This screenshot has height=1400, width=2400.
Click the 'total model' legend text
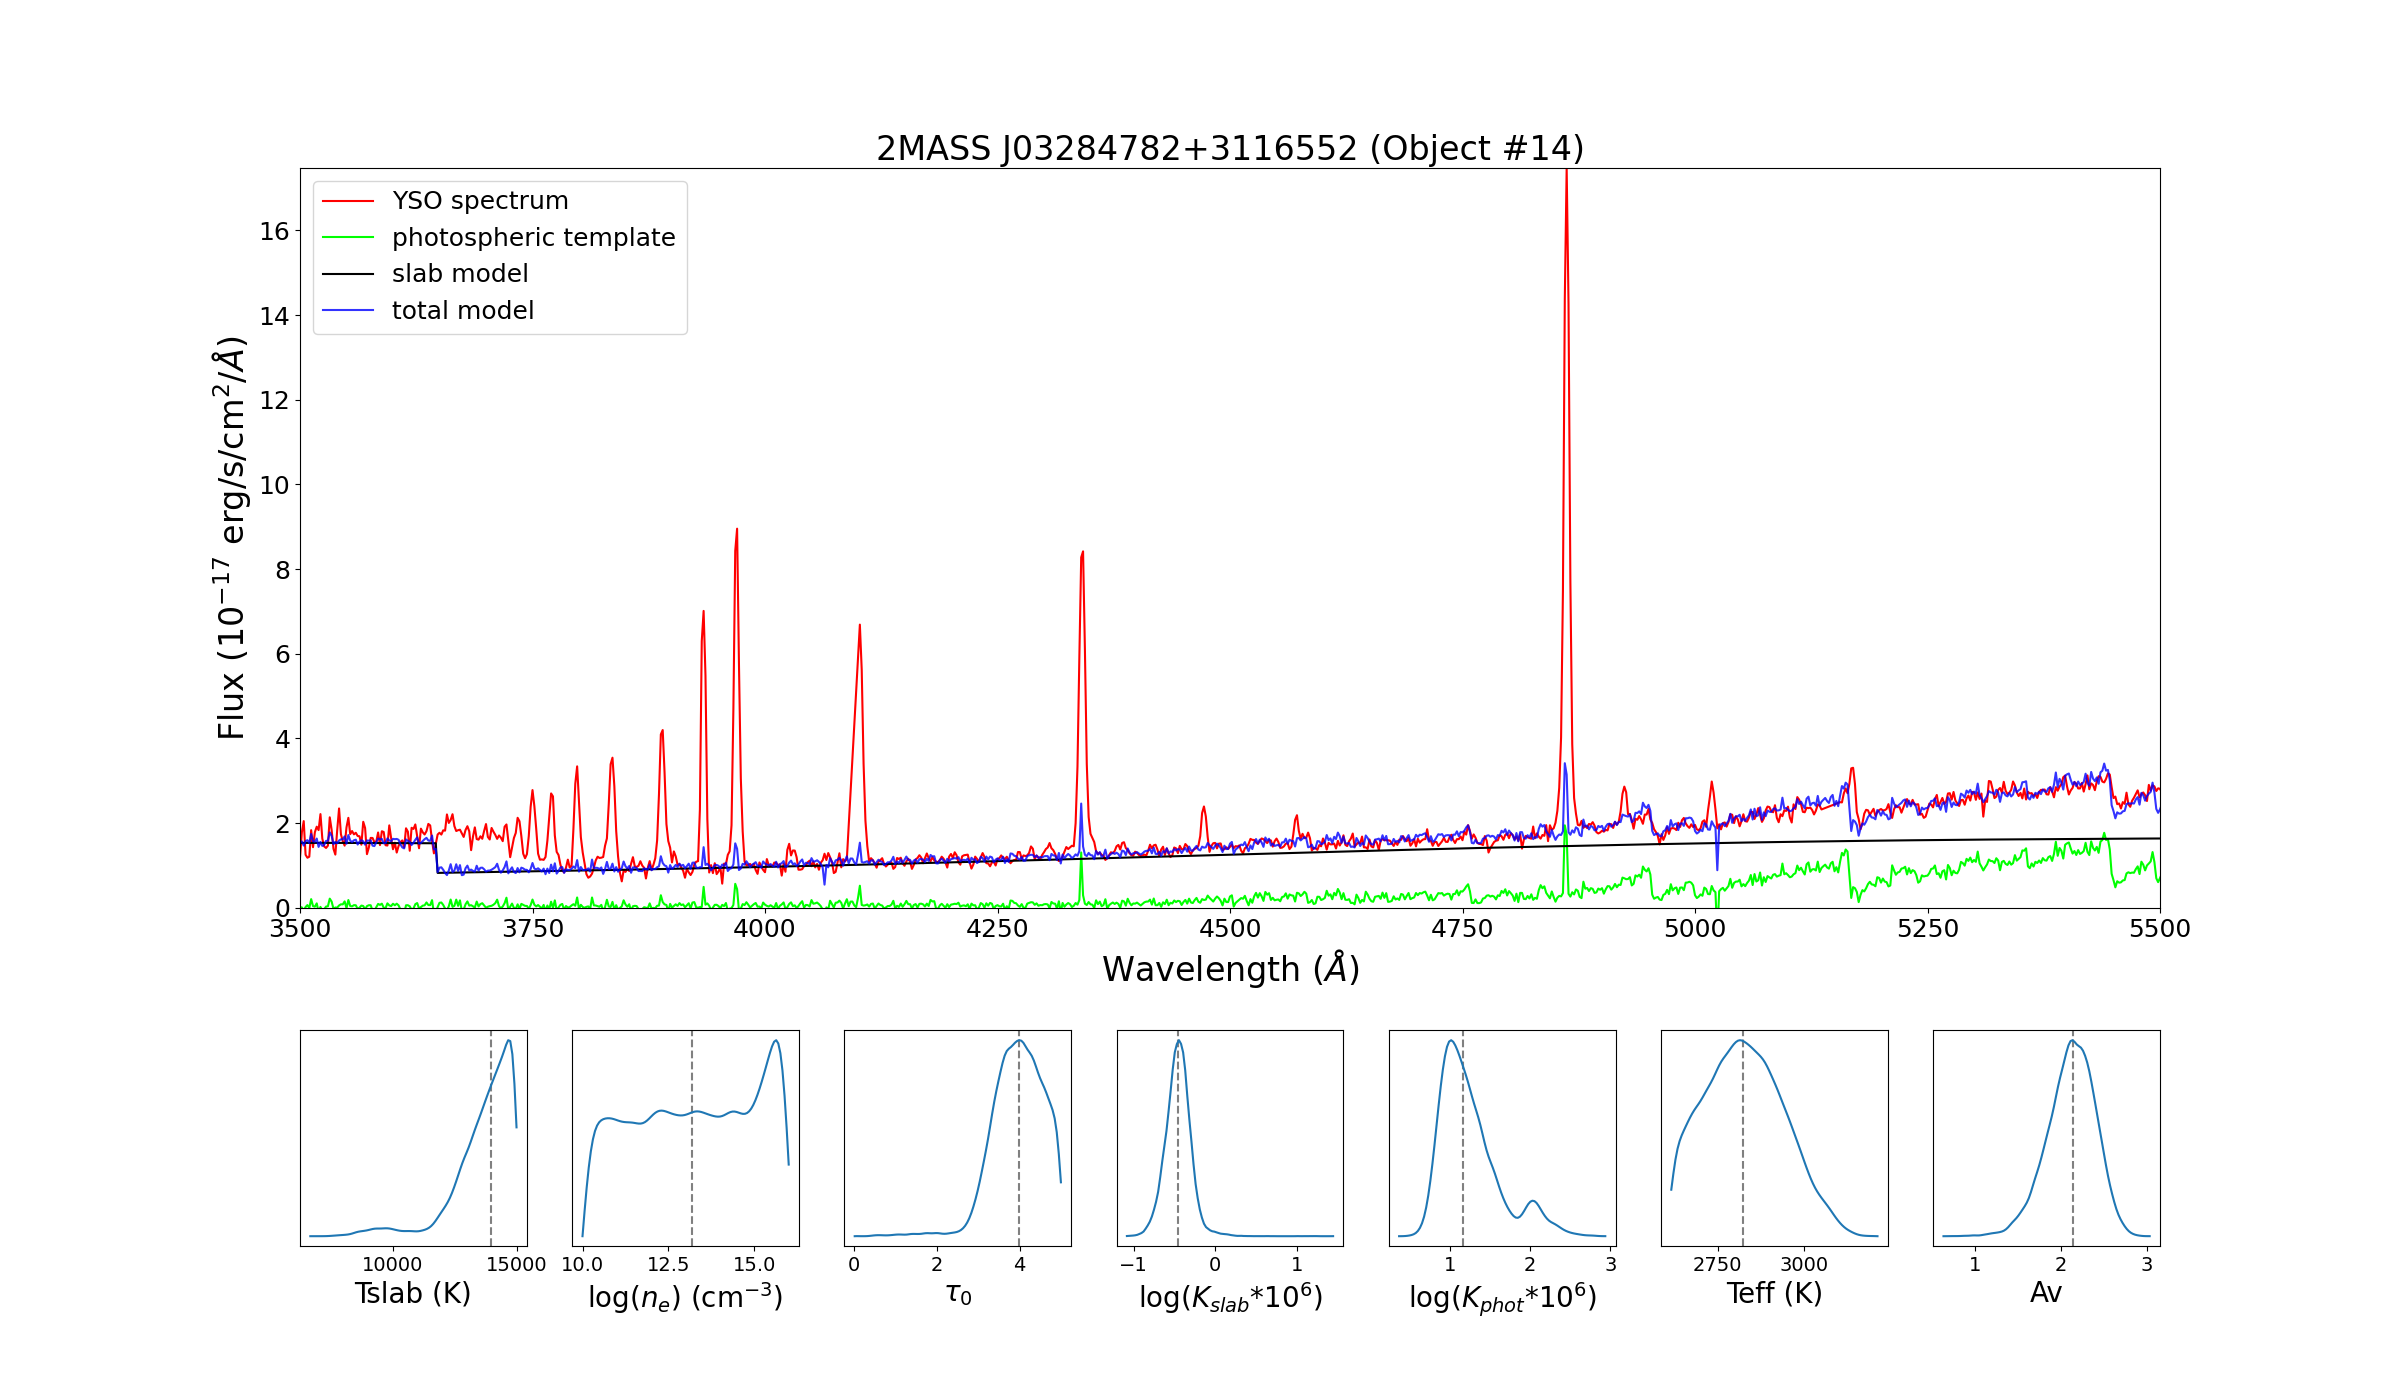463,311
